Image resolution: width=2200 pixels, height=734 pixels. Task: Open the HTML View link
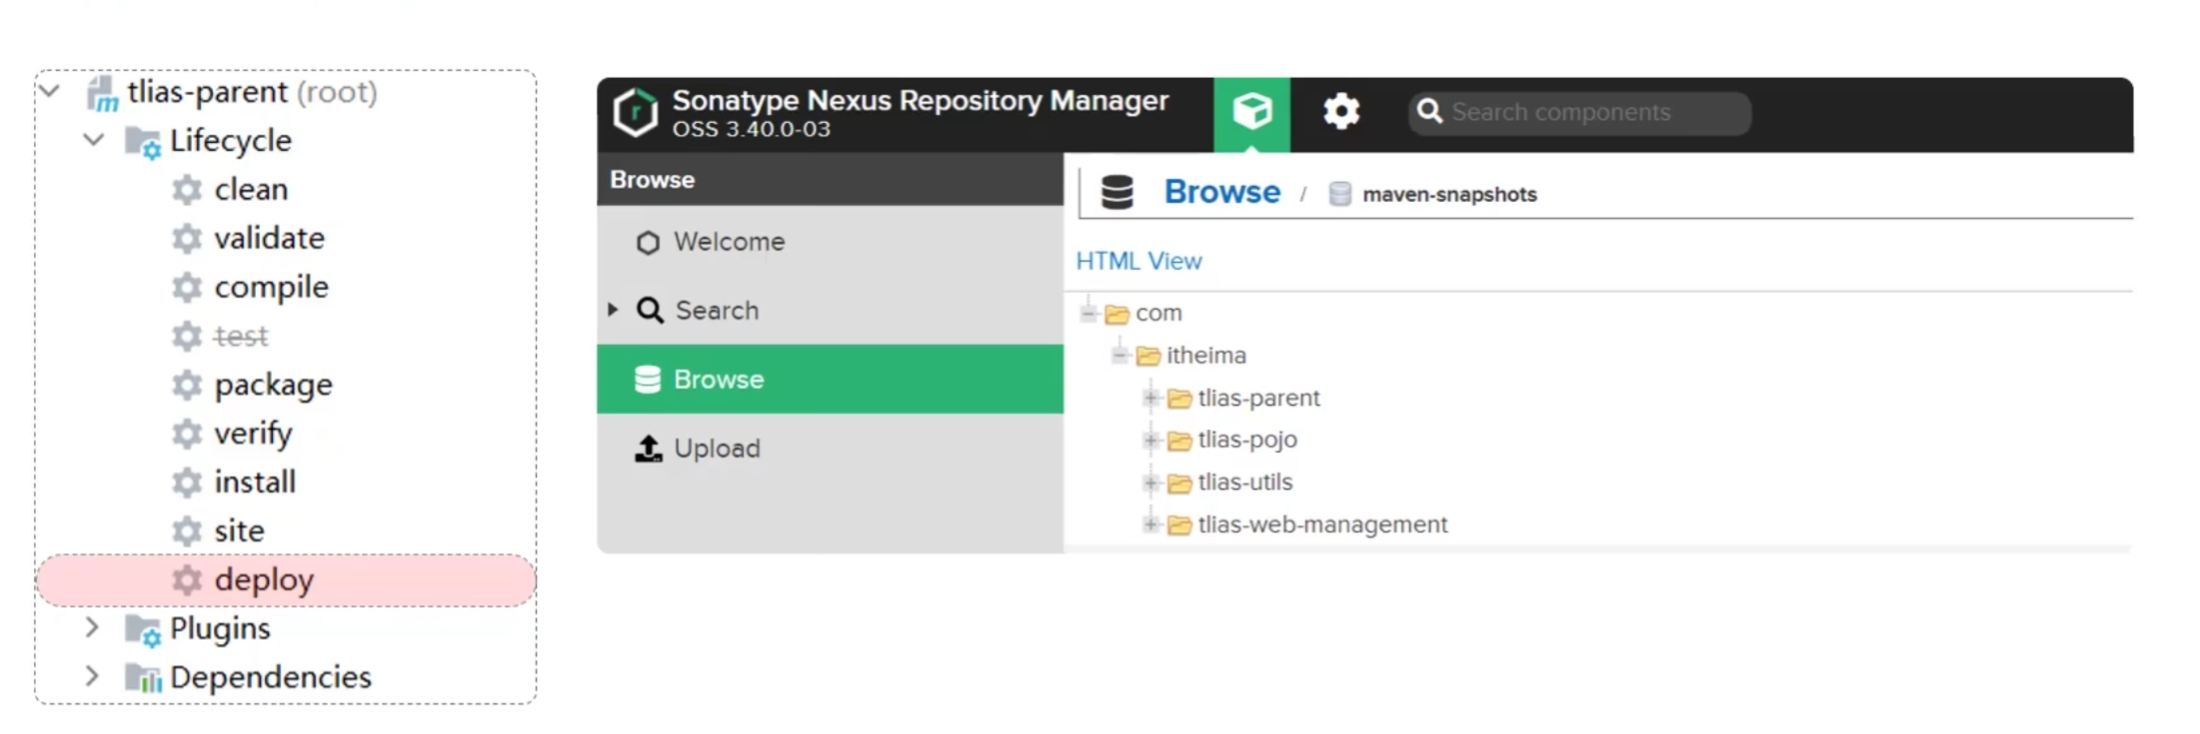click(x=1139, y=261)
